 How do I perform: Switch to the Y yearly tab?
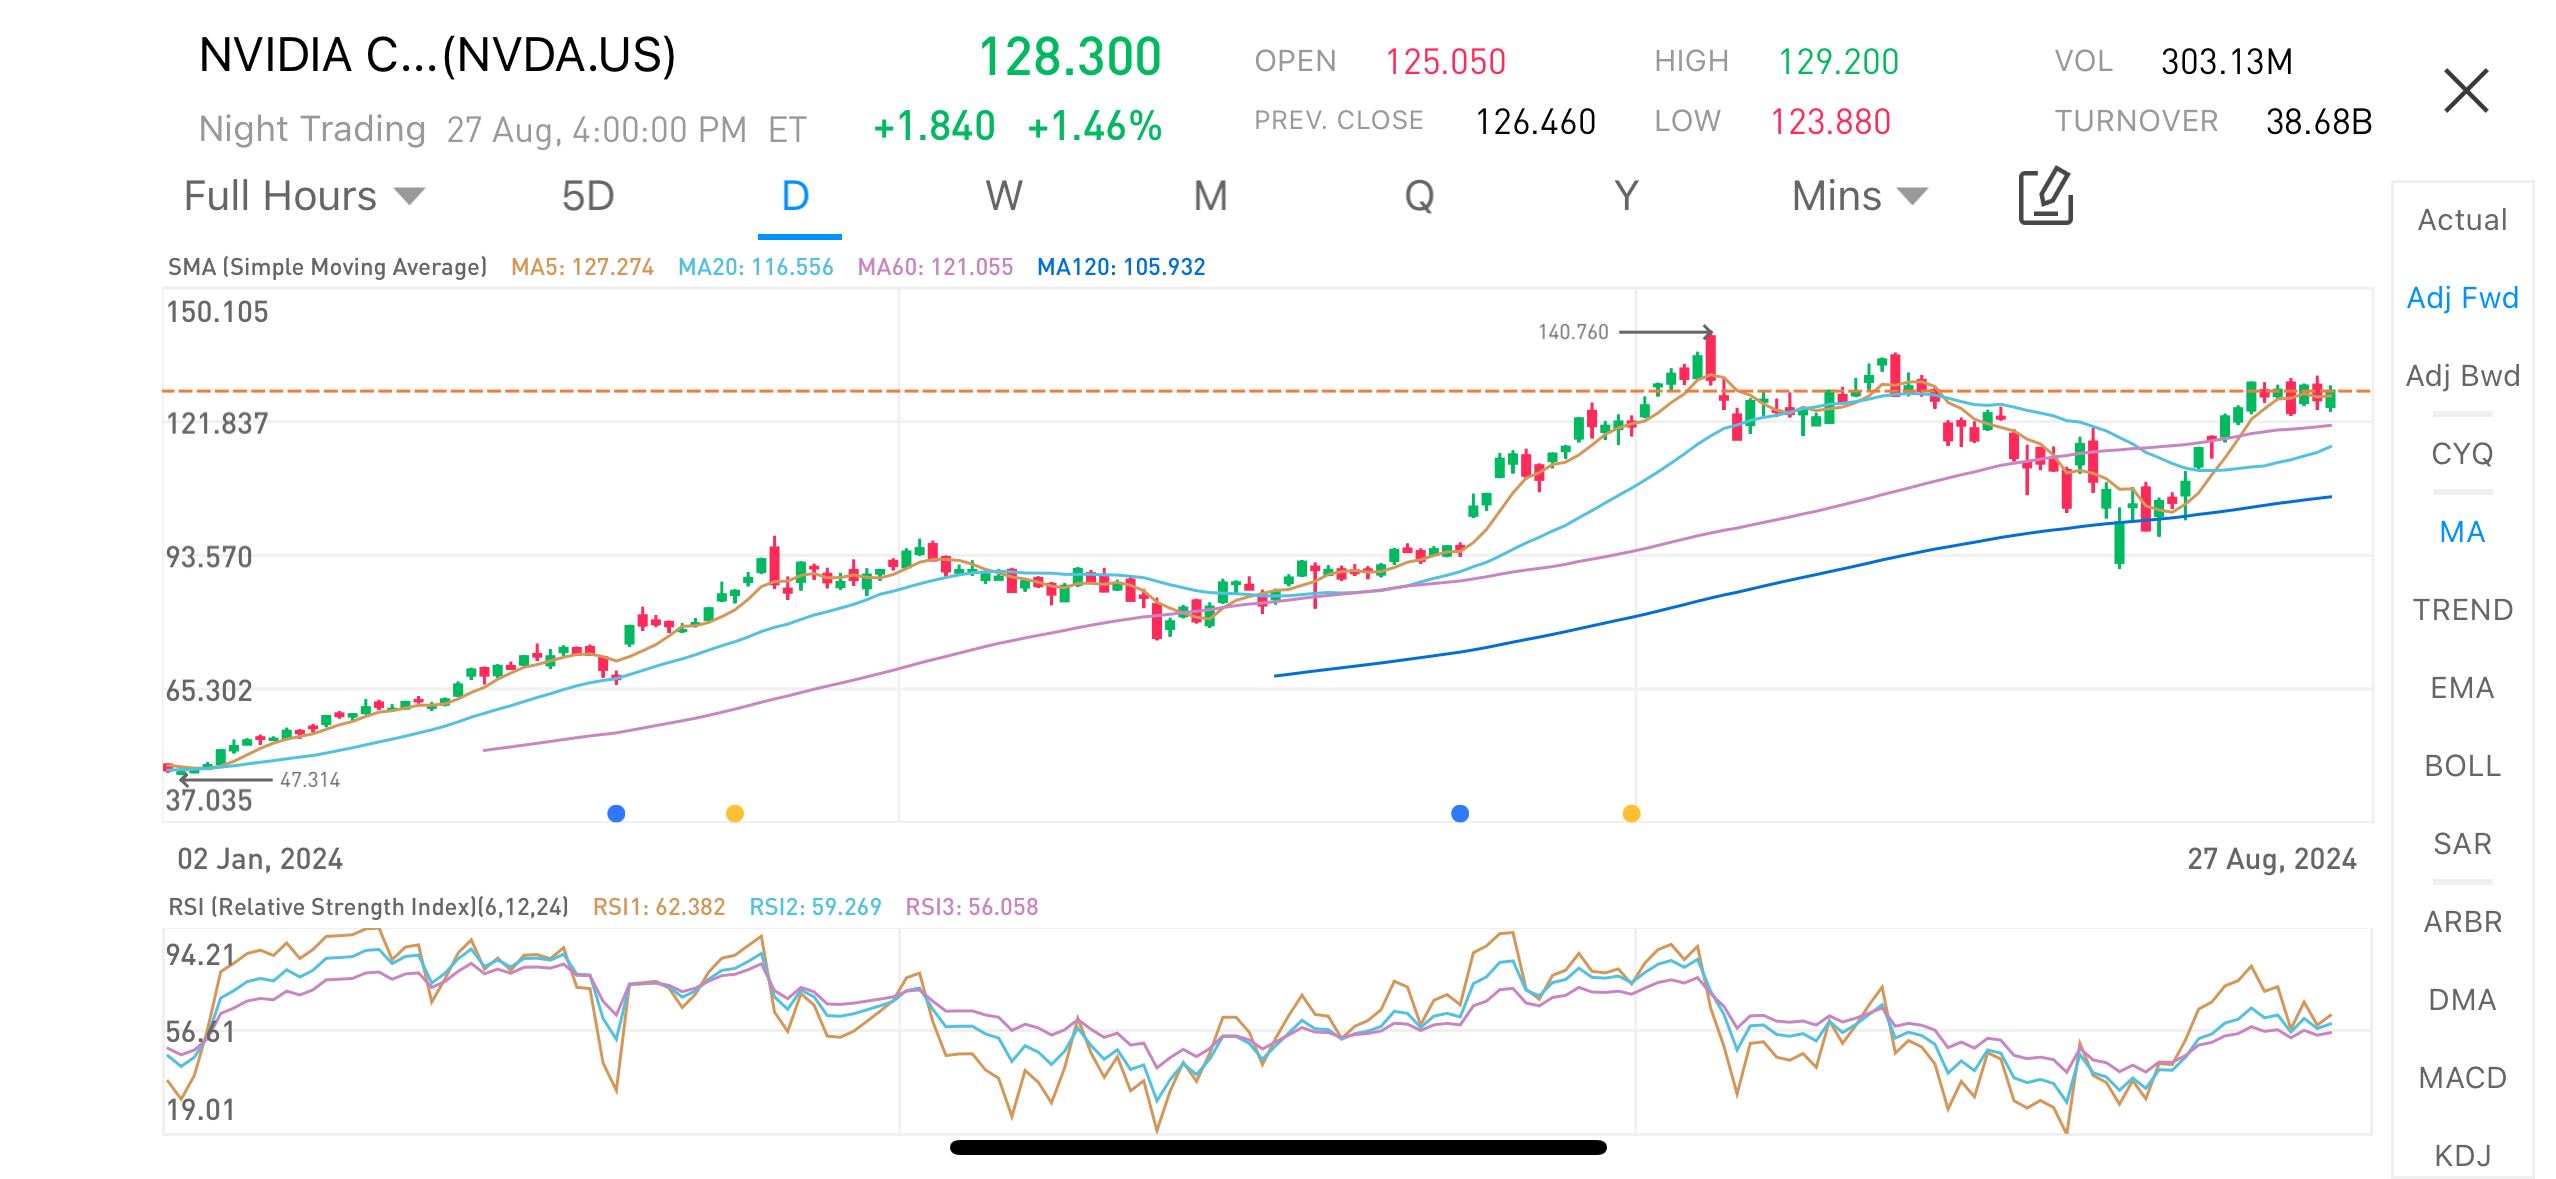[1626, 196]
